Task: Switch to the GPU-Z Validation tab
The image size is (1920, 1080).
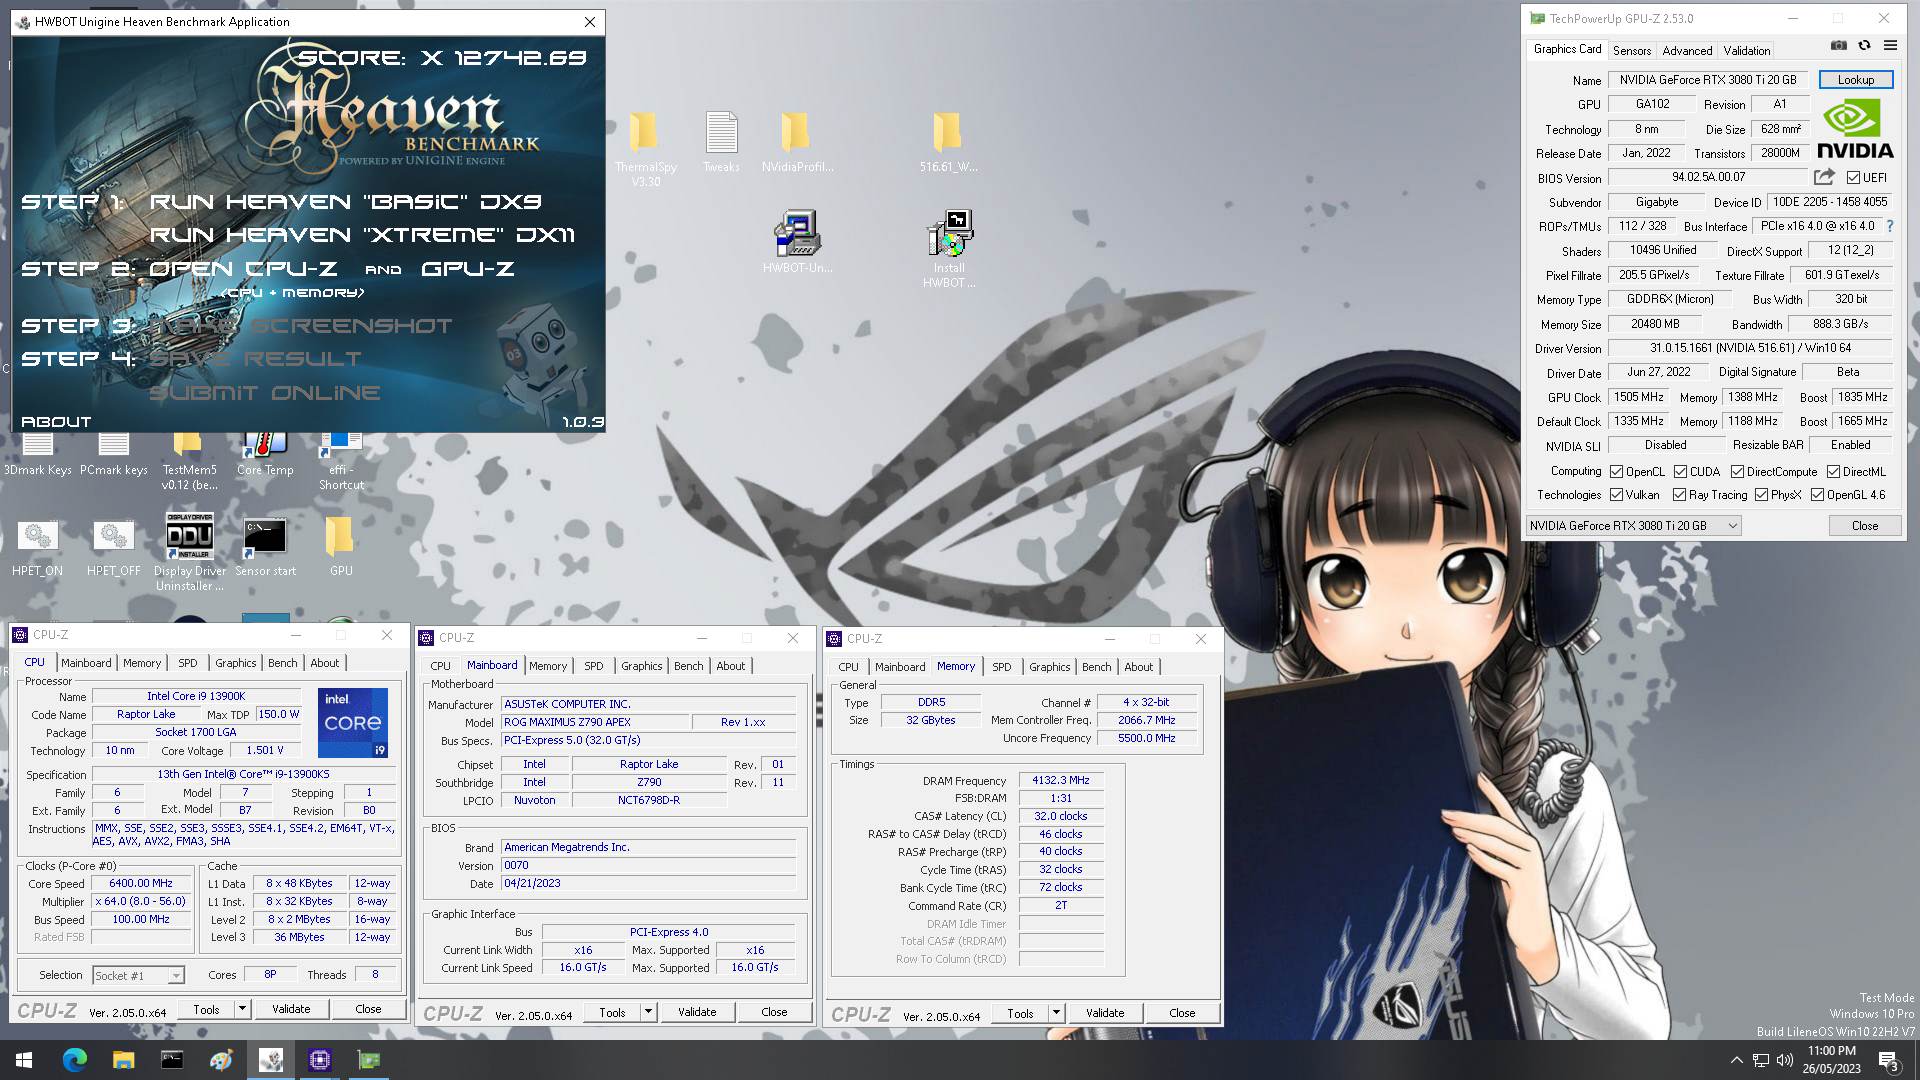Action: pyautogui.click(x=1746, y=50)
